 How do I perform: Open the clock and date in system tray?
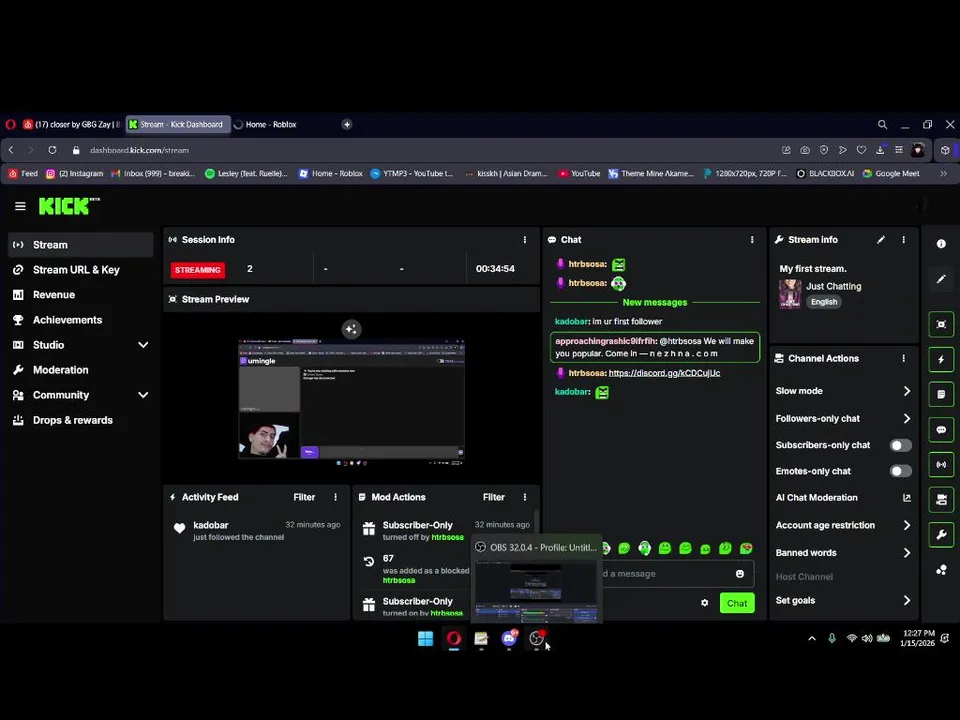918,638
